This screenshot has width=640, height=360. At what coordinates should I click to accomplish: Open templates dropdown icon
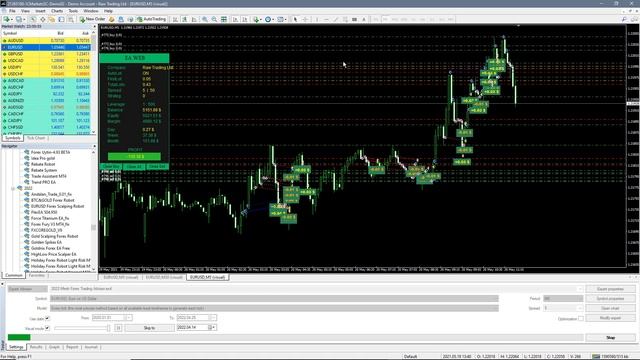point(281,19)
